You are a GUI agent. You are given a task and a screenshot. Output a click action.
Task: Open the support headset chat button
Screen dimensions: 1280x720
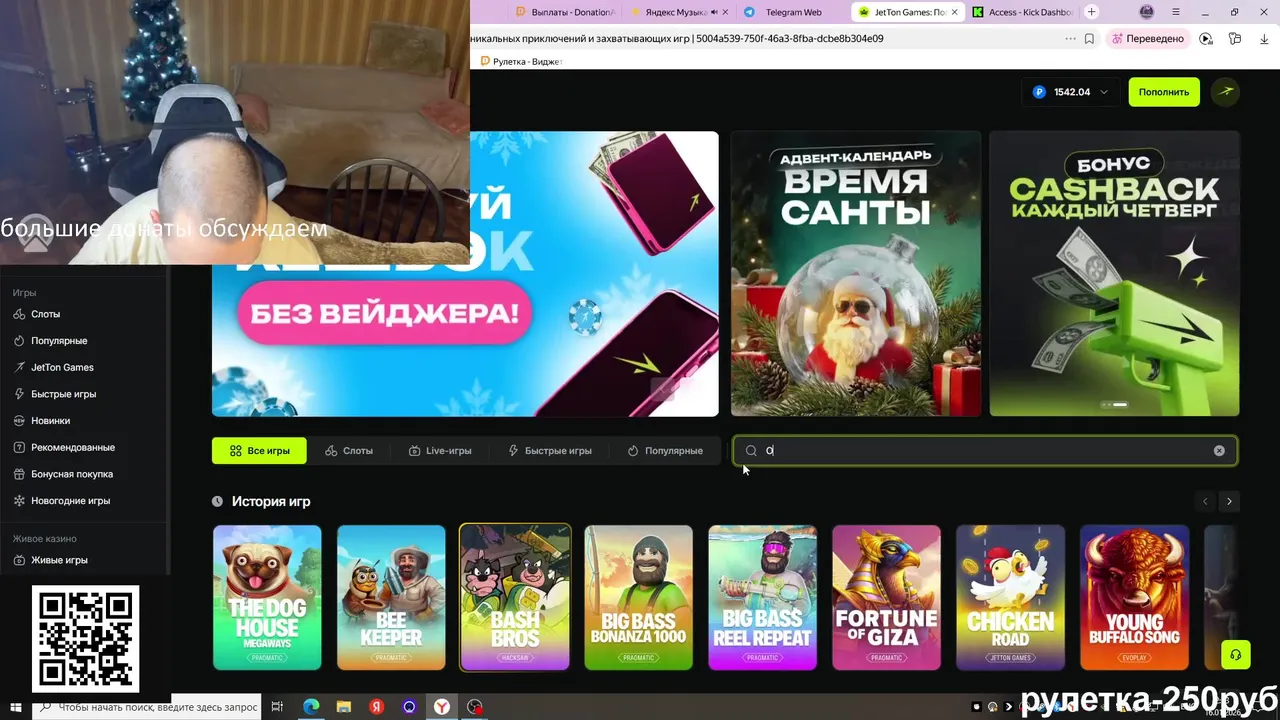[1236, 655]
